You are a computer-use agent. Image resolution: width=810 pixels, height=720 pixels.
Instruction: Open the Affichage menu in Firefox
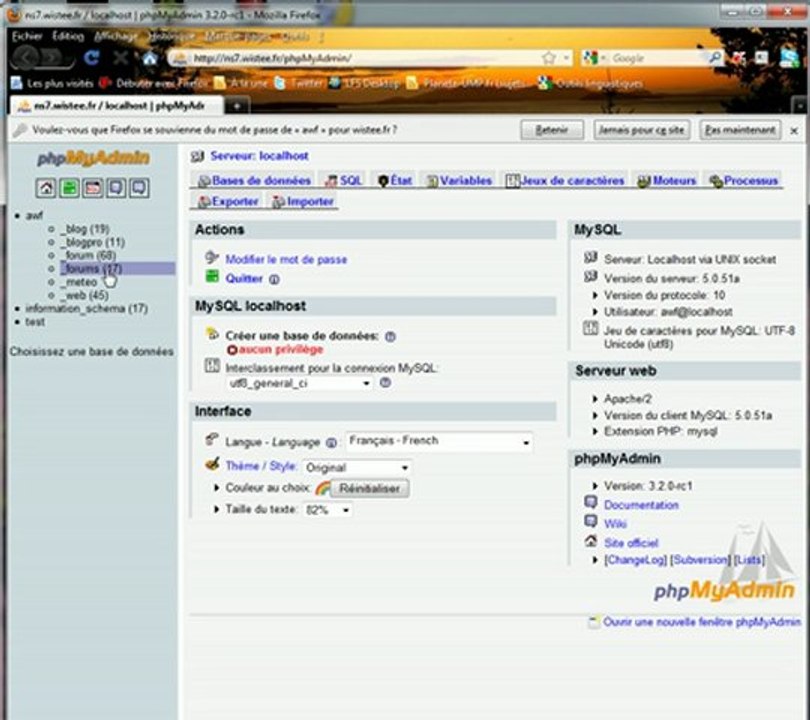click(x=116, y=36)
